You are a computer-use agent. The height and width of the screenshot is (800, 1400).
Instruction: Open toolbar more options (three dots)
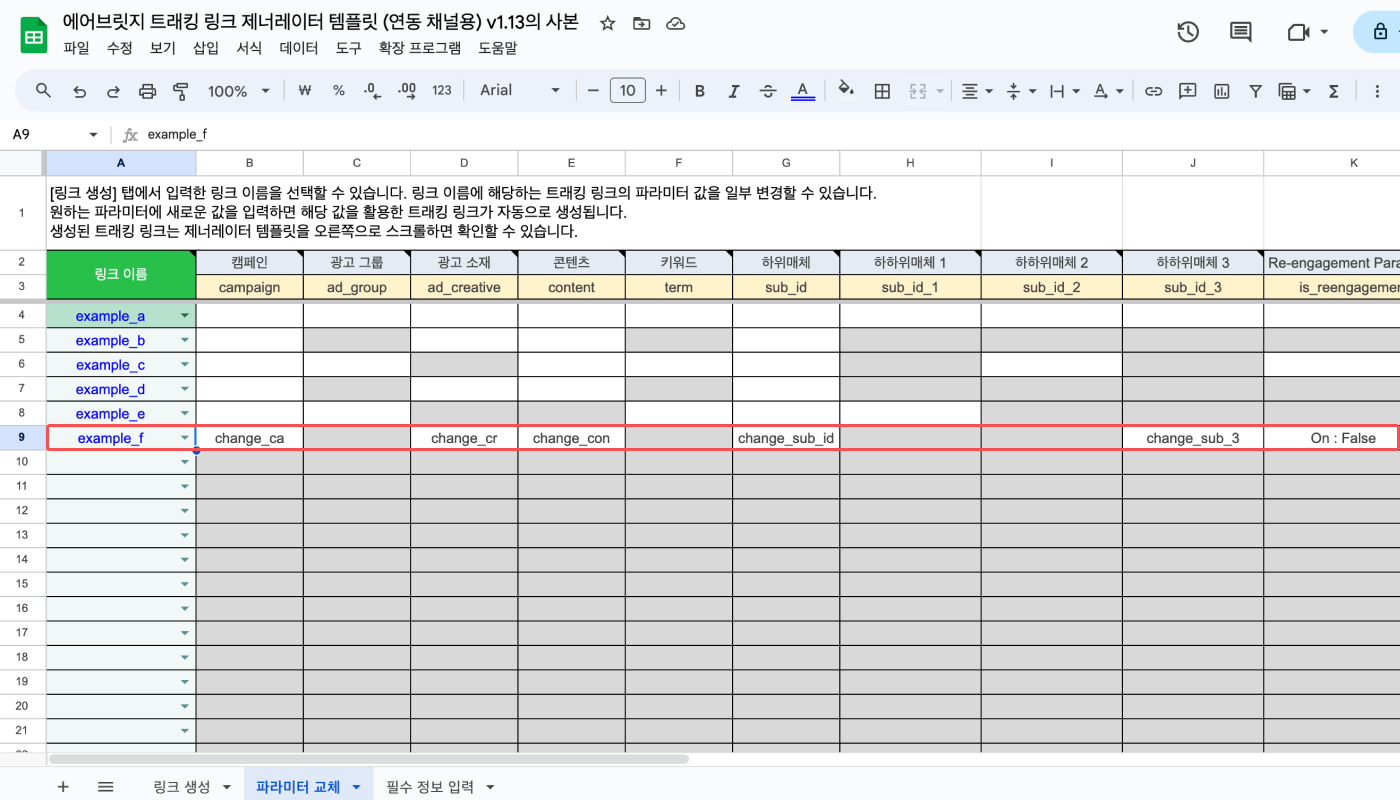[x=1377, y=91]
